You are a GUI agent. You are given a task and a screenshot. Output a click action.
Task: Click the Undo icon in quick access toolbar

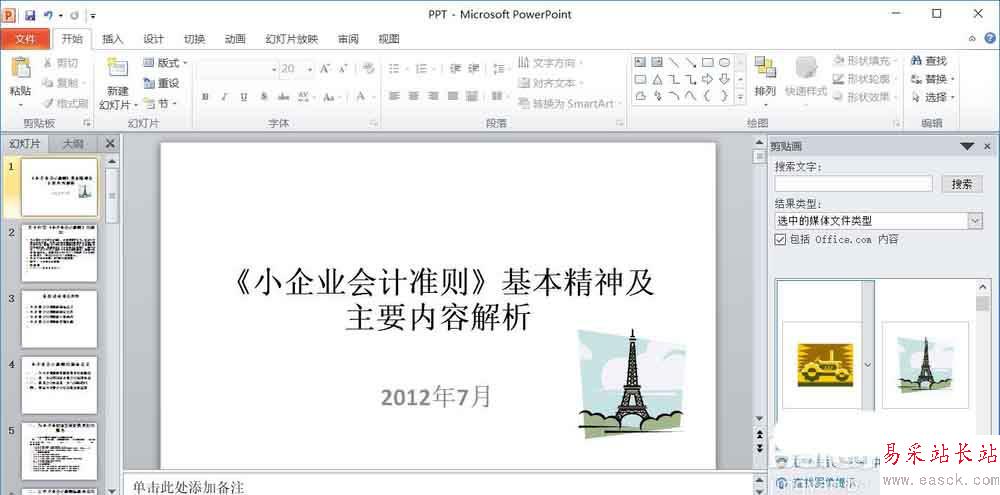click(x=48, y=15)
